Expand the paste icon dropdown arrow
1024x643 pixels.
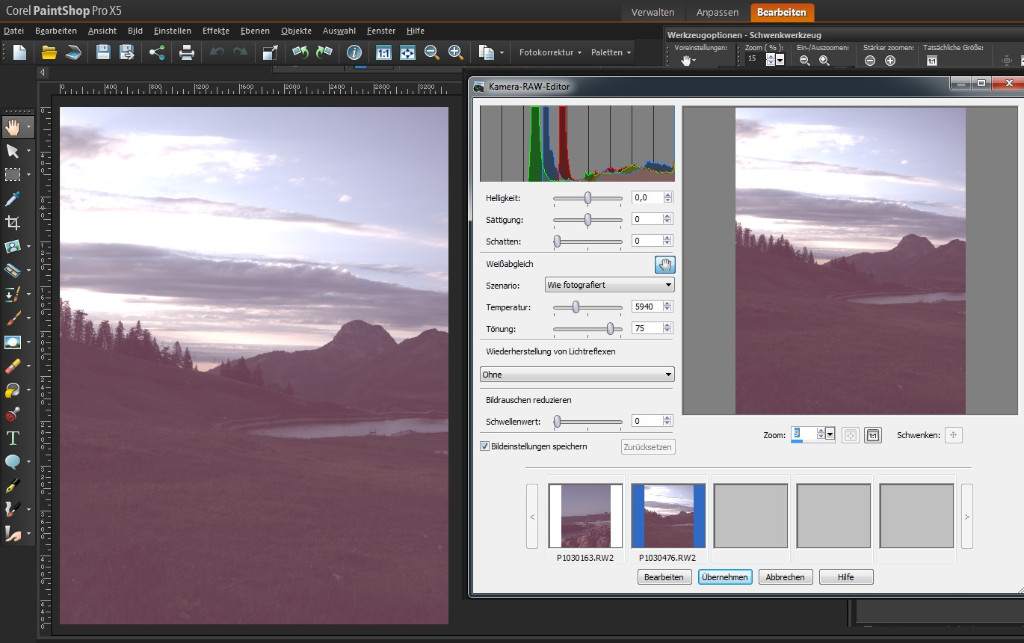[x=502, y=53]
